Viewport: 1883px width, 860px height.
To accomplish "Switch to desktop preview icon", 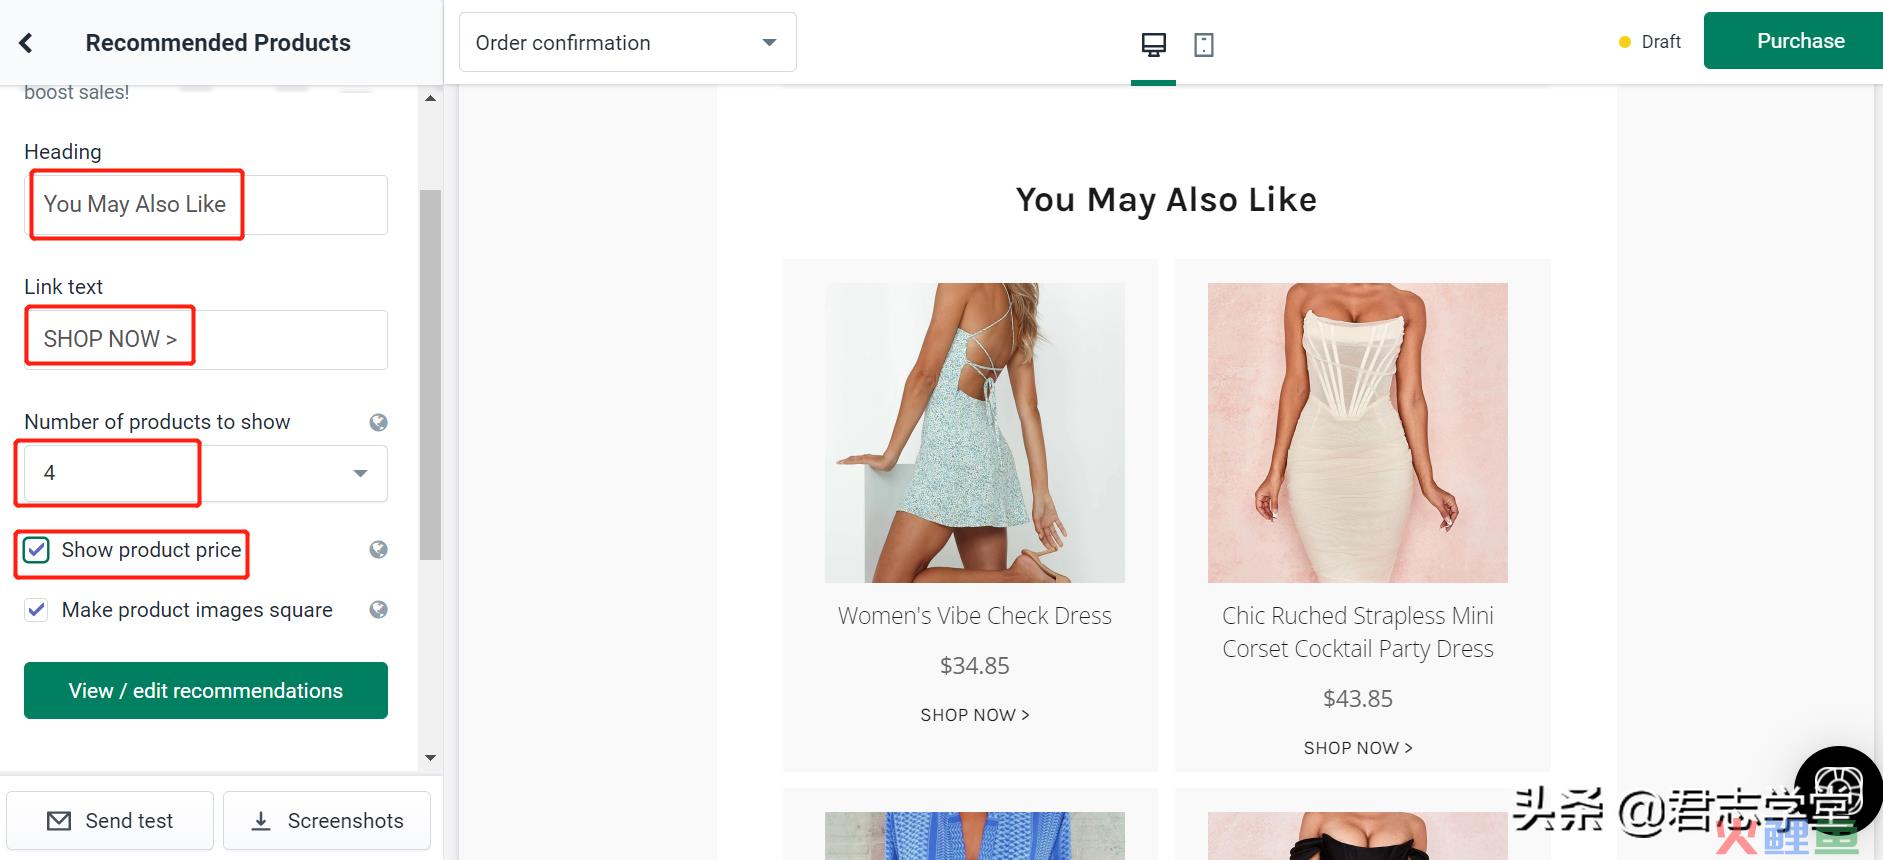I will pos(1153,44).
